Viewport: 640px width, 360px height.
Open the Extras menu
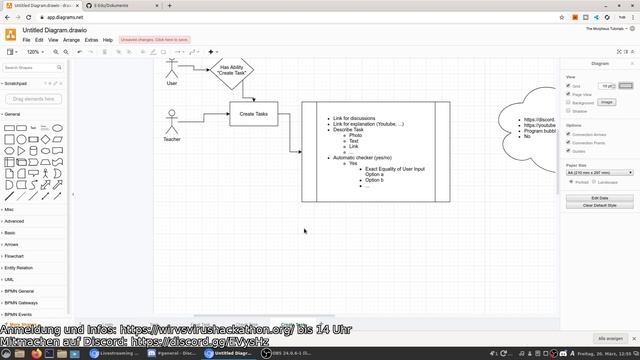coord(91,40)
